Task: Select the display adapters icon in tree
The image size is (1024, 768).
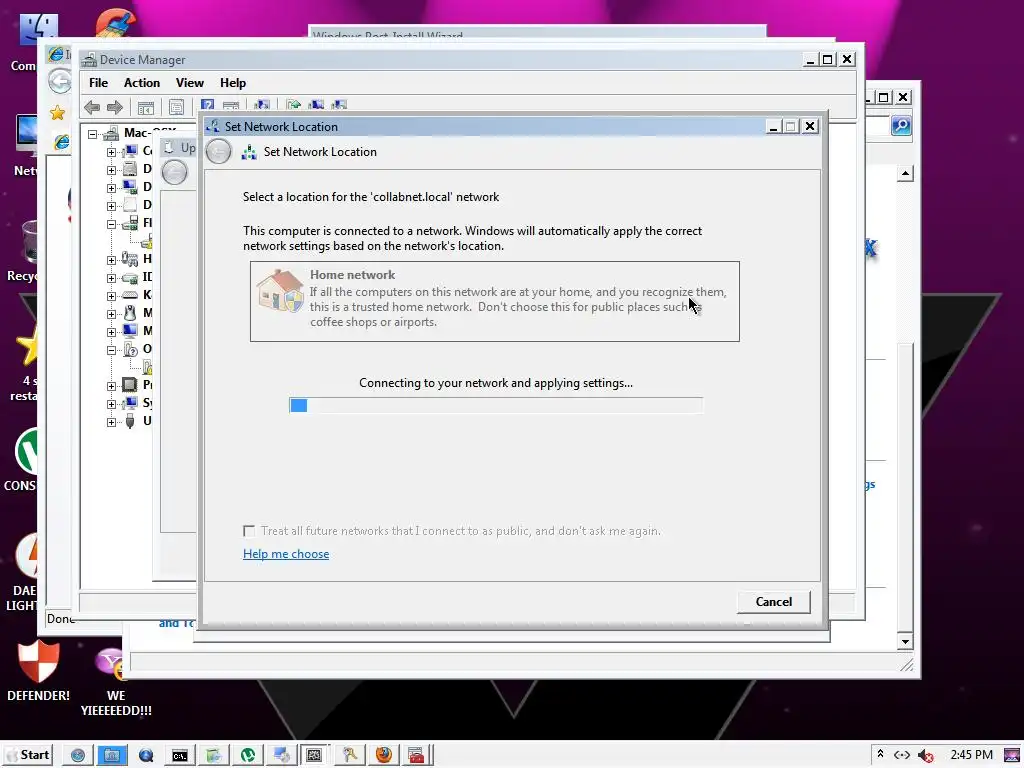Action: tap(130, 187)
